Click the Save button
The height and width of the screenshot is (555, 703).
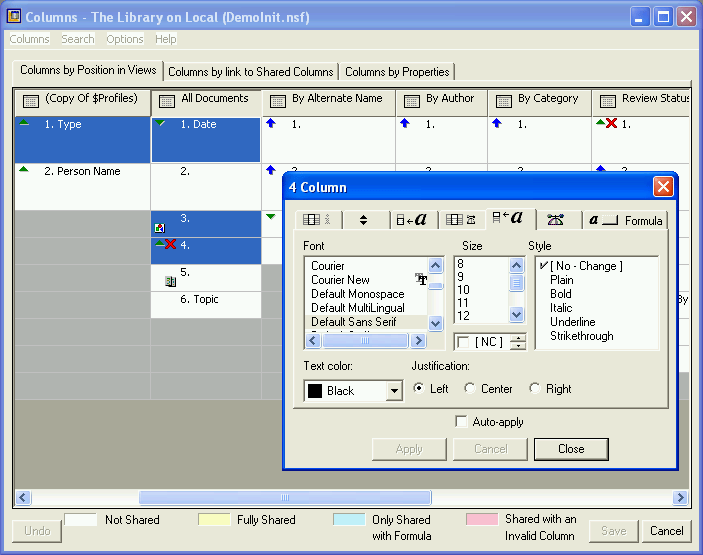coord(614,531)
